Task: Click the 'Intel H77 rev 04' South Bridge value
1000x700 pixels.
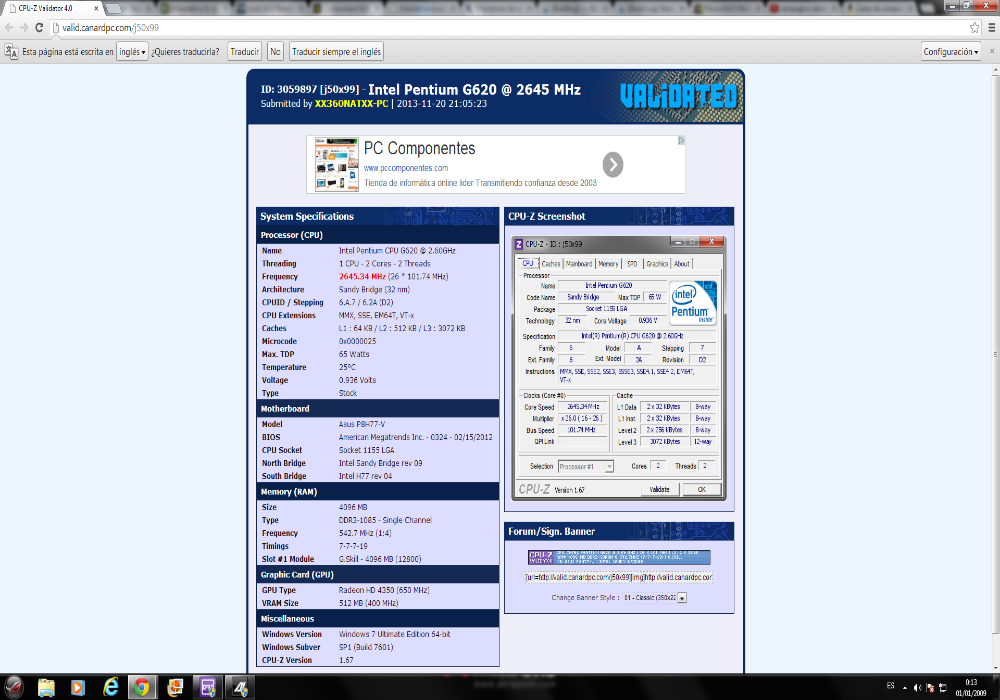Action: pos(365,476)
